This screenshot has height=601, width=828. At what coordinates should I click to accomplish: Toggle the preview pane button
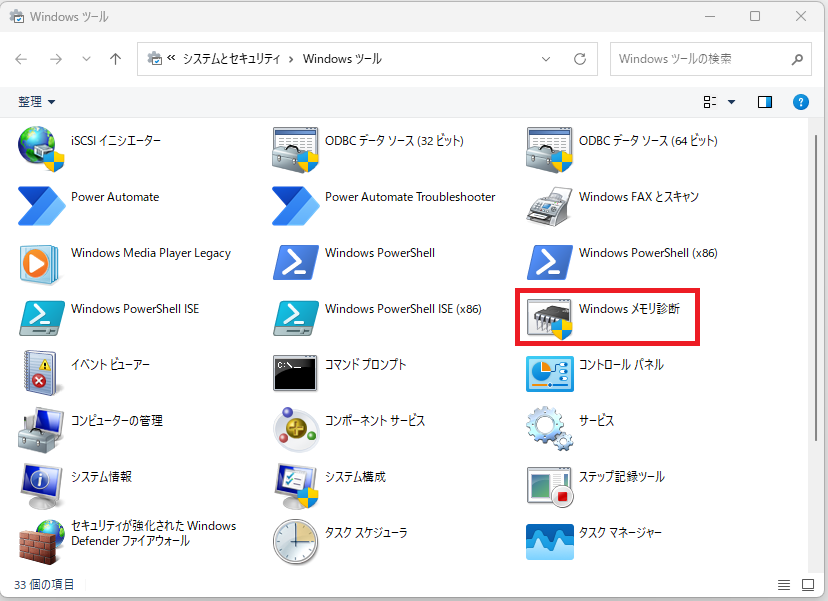pyautogui.click(x=765, y=101)
